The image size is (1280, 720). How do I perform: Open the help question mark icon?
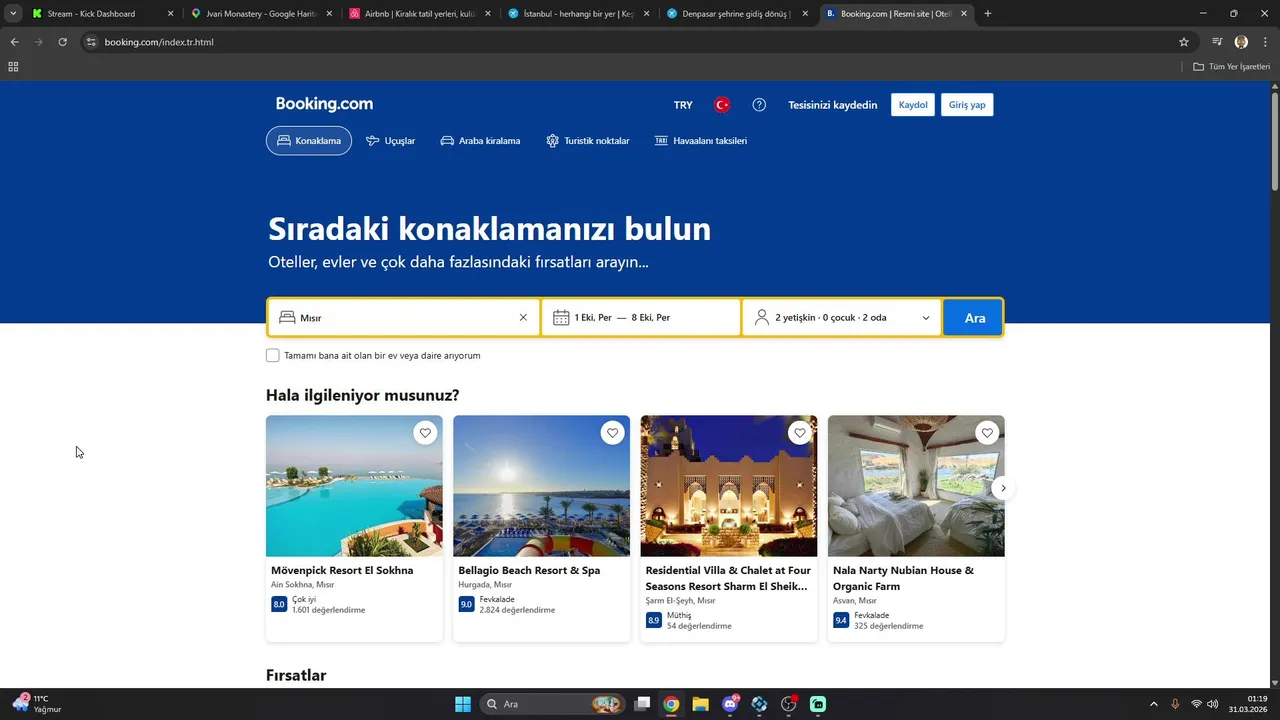pyautogui.click(x=759, y=105)
